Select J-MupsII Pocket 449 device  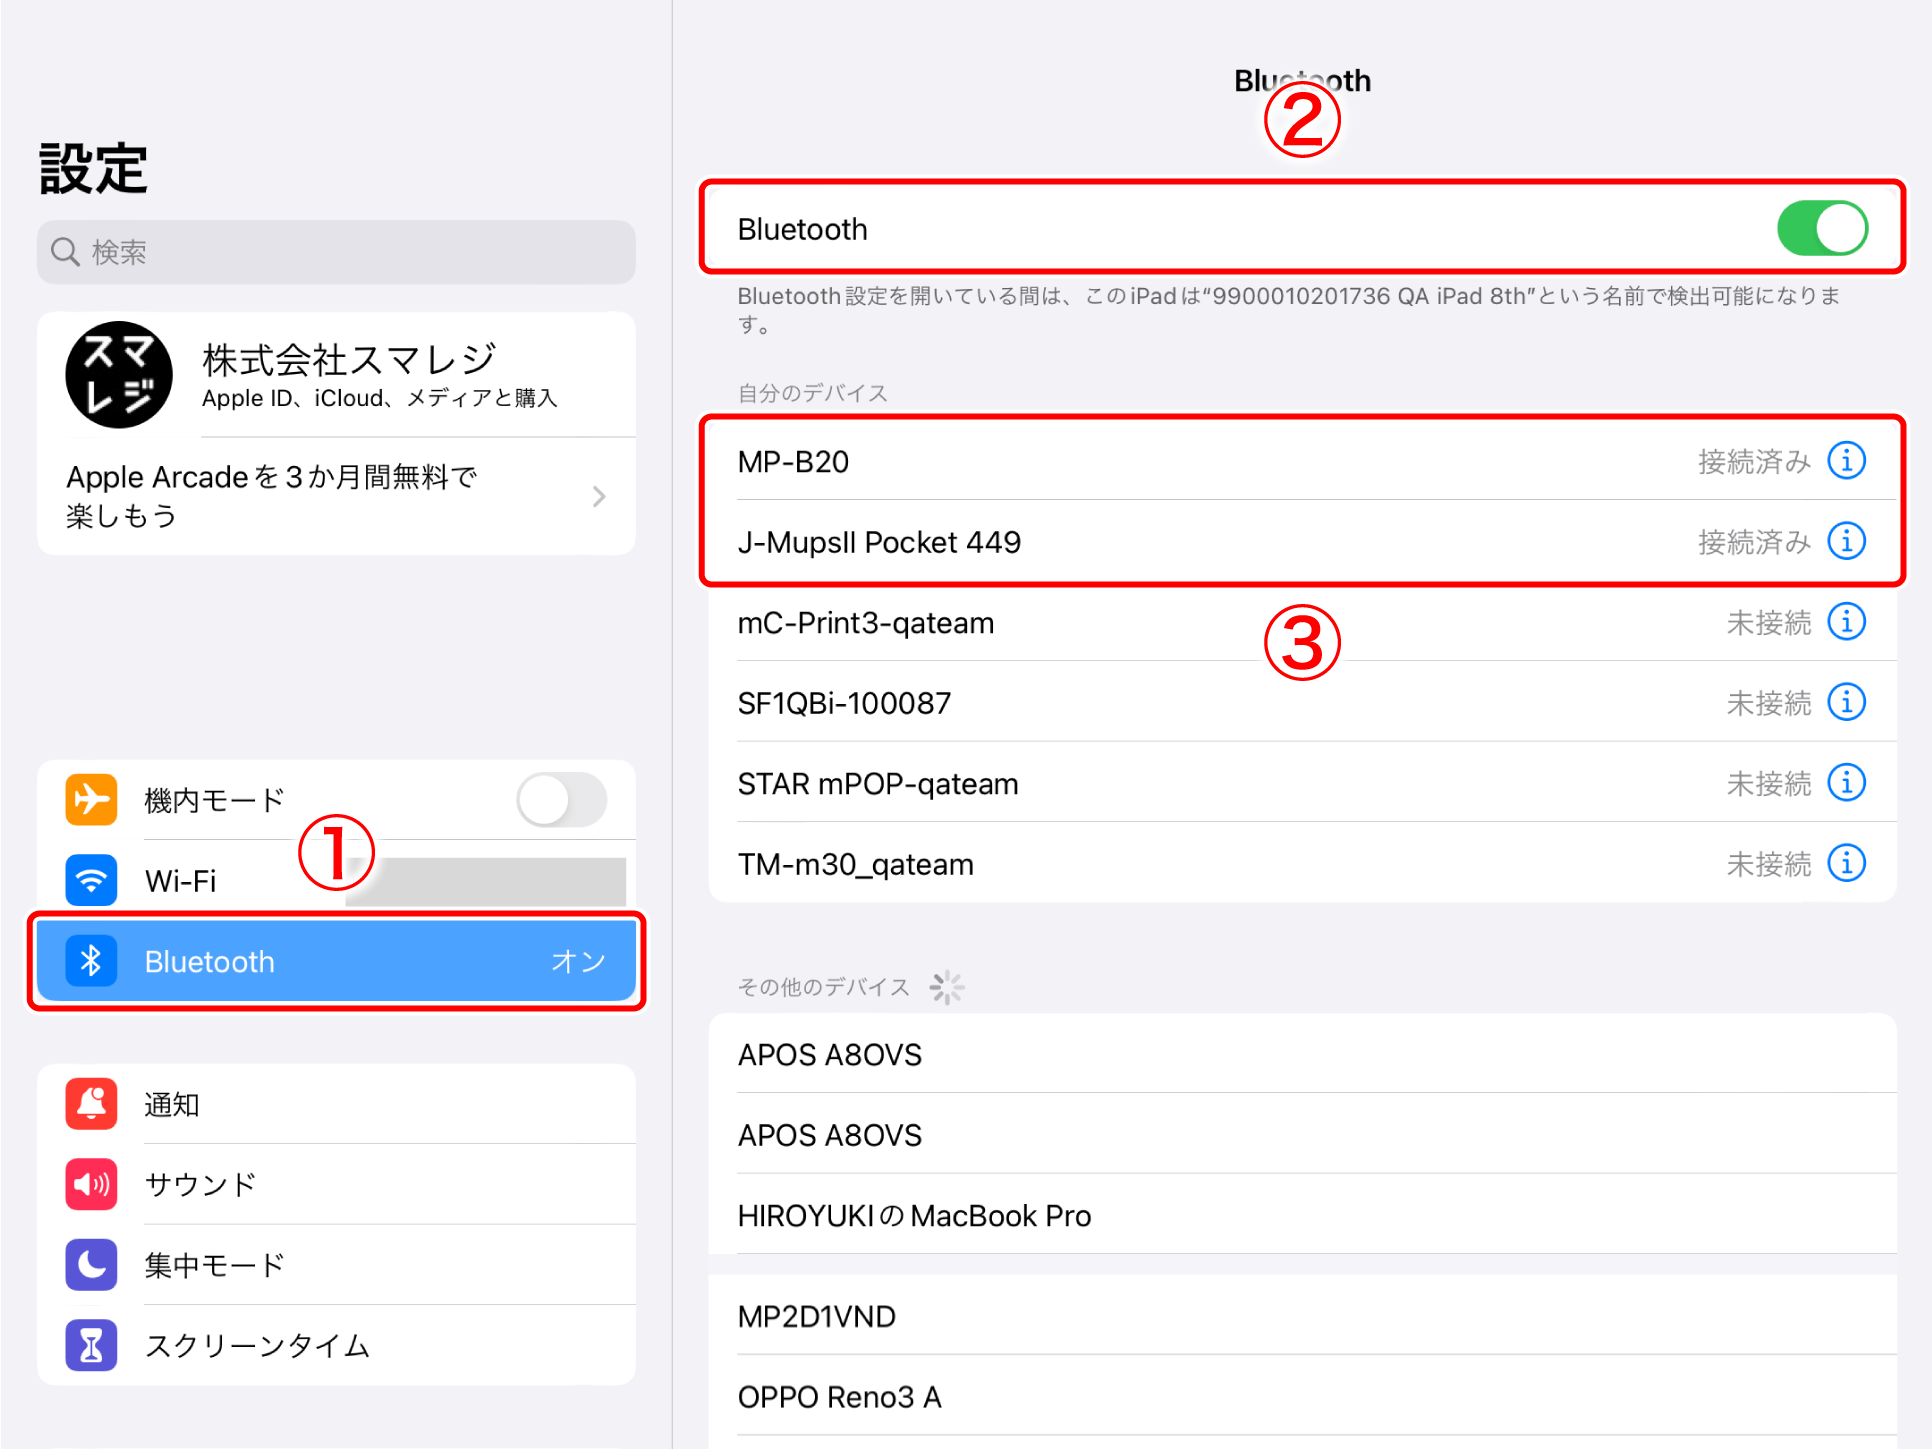1302,541
